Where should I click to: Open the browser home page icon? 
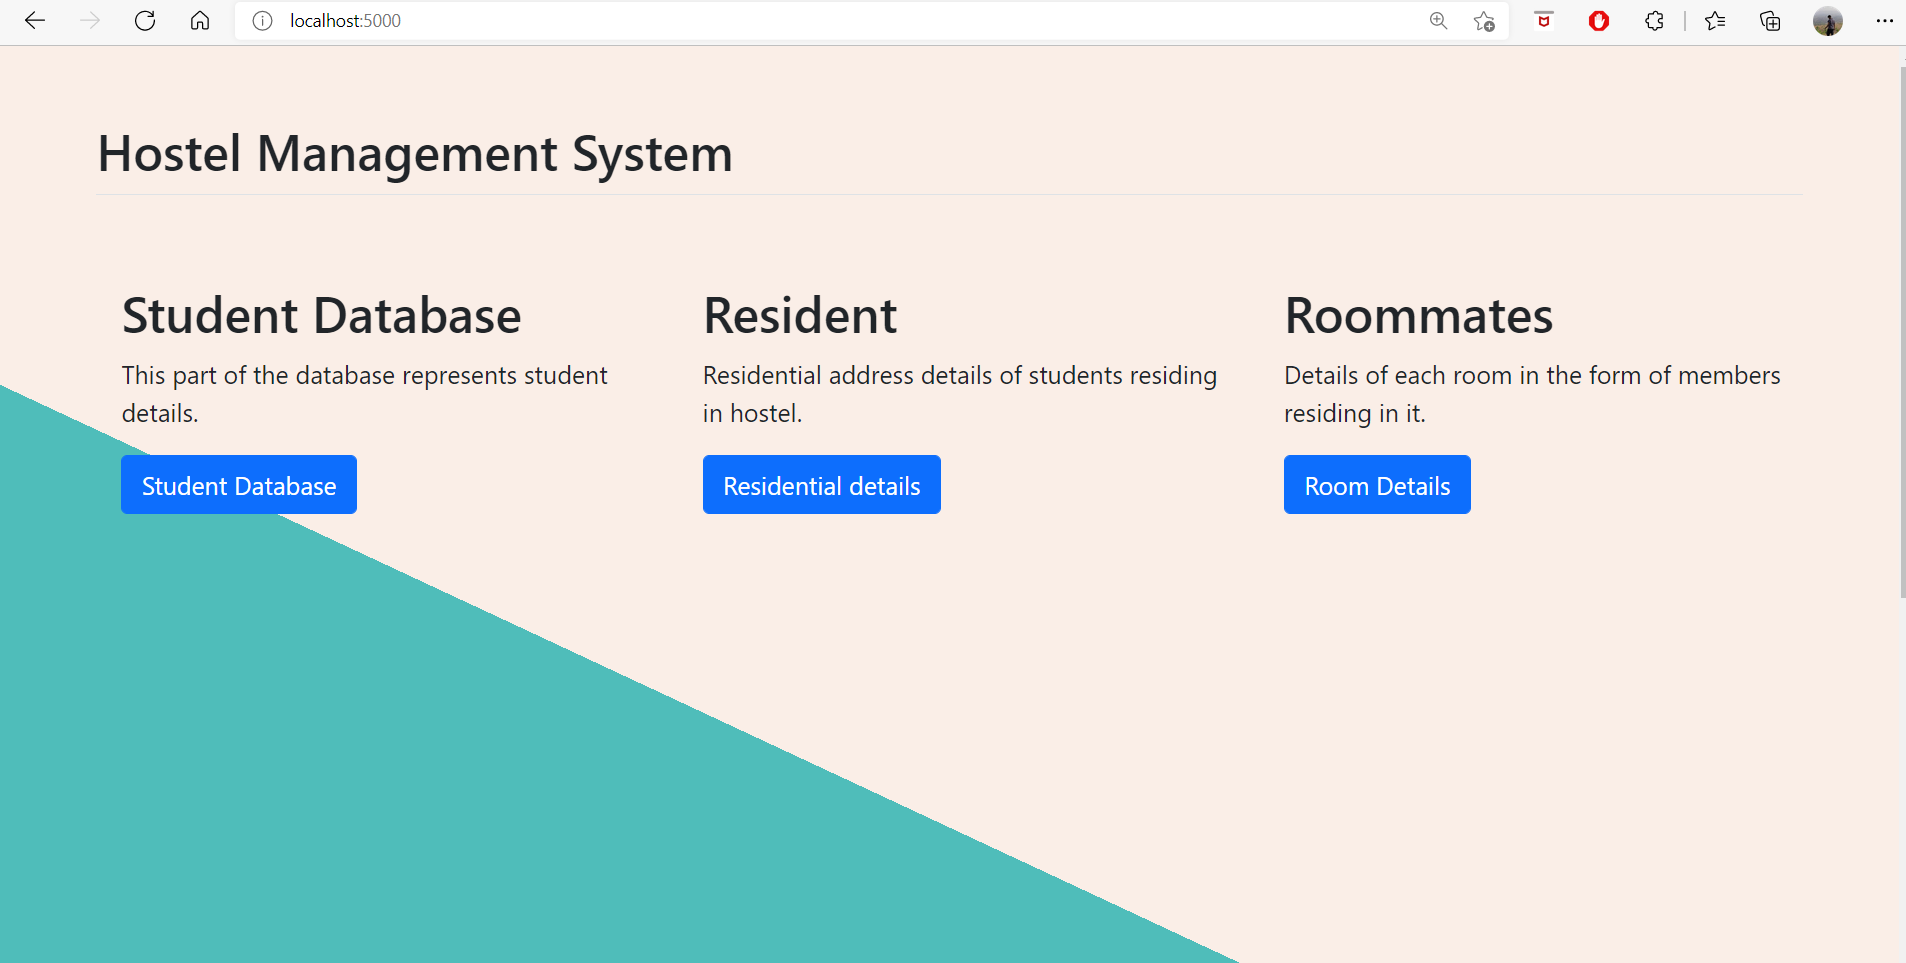pos(200,21)
